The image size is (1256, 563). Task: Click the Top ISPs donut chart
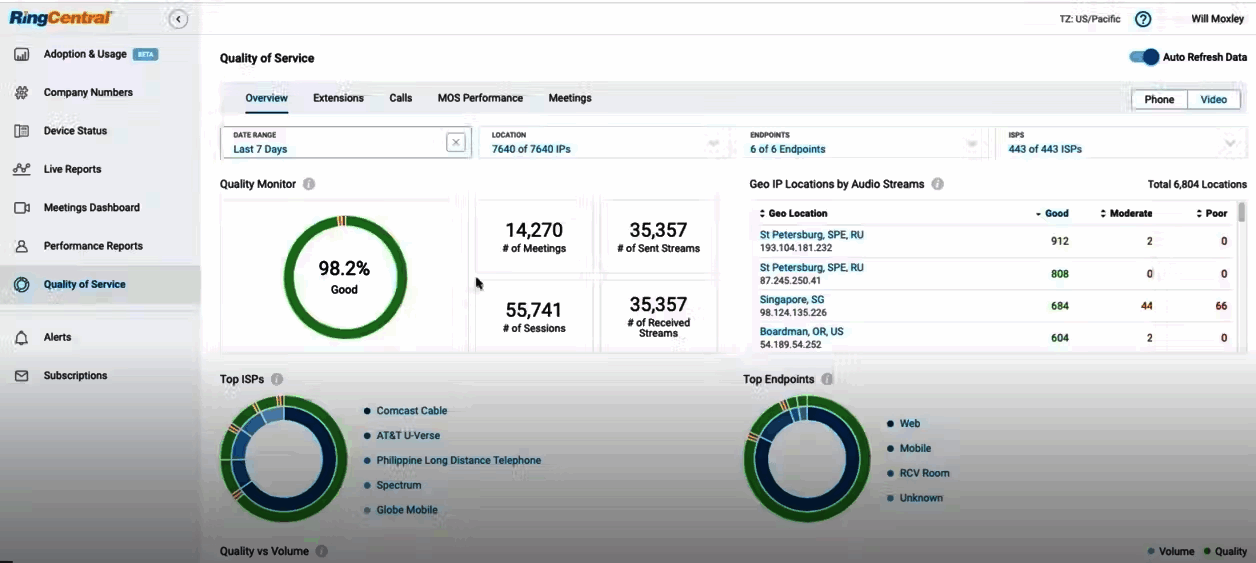pyautogui.click(x=282, y=459)
